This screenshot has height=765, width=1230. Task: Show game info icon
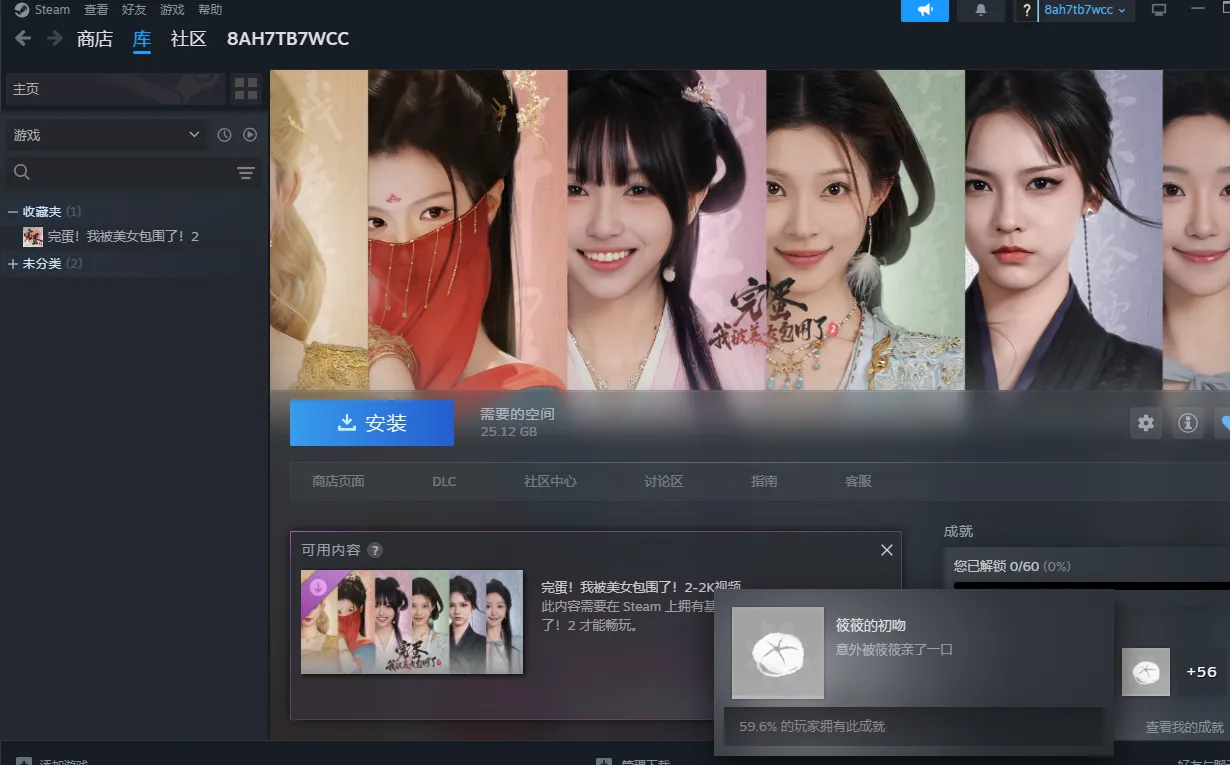1188,423
